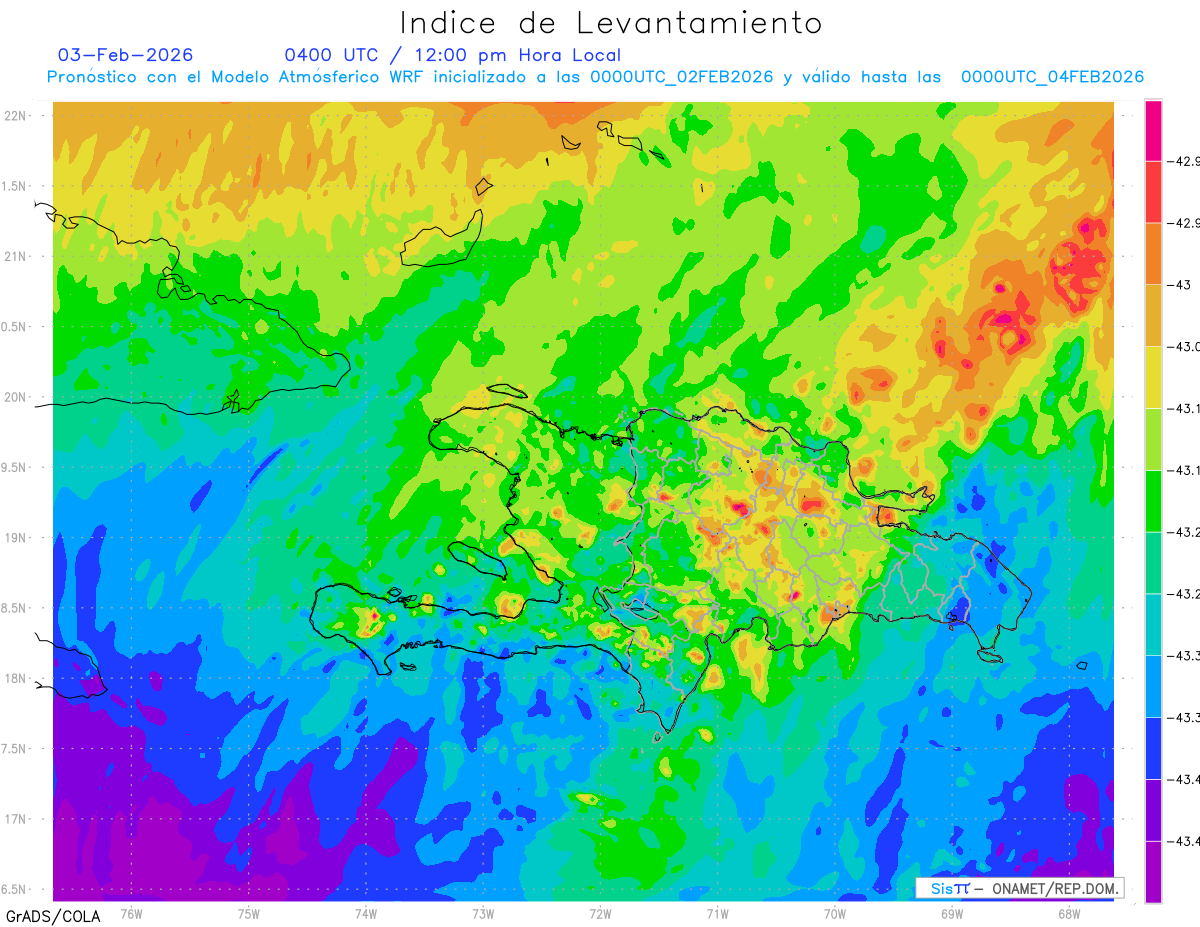Screen dimensions: 1200x927
Task: Click the "73W" longitude label
Action: (x=483, y=913)
